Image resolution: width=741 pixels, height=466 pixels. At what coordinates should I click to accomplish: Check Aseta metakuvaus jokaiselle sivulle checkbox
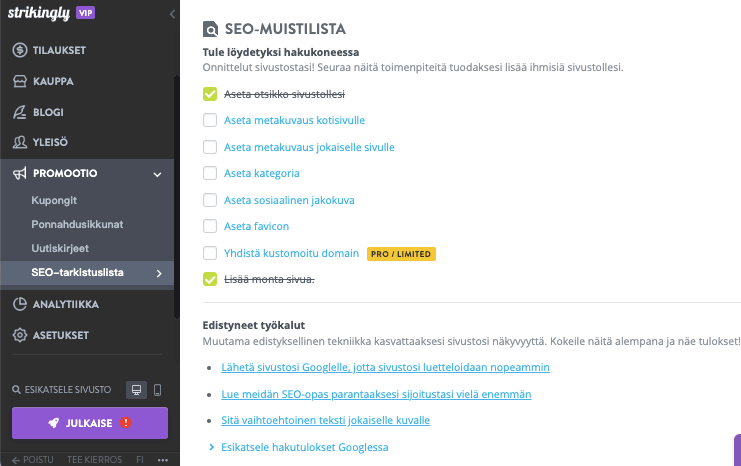point(210,147)
